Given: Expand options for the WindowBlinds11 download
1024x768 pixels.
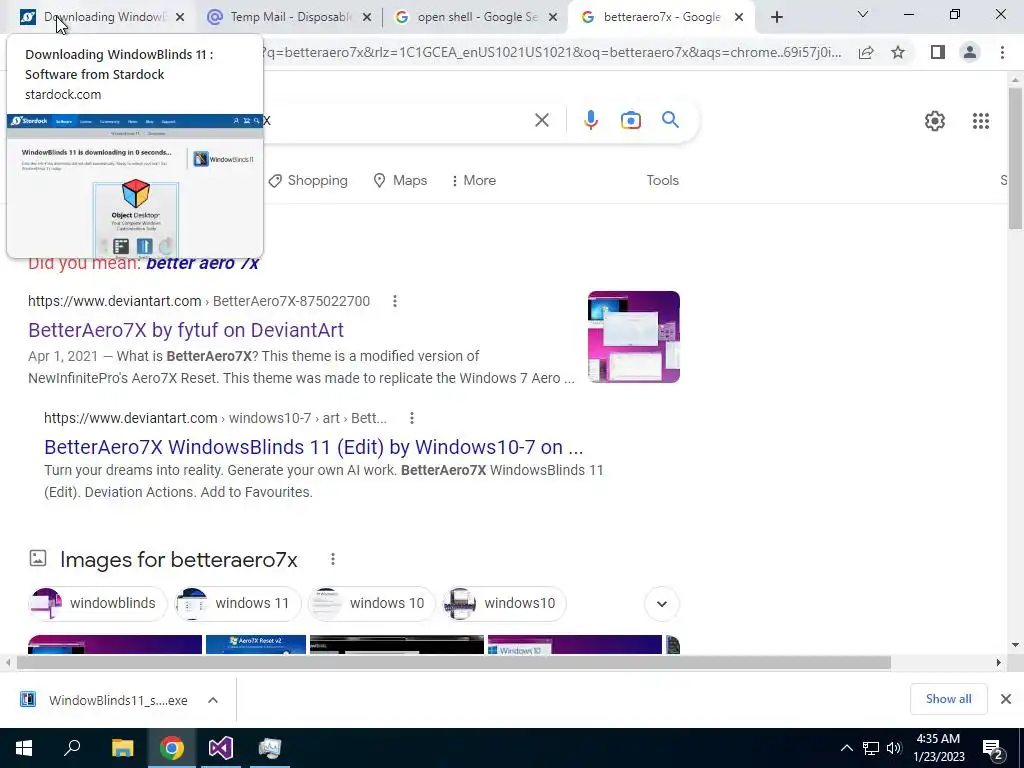Looking at the screenshot, I should pyautogui.click(x=213, y=700).
